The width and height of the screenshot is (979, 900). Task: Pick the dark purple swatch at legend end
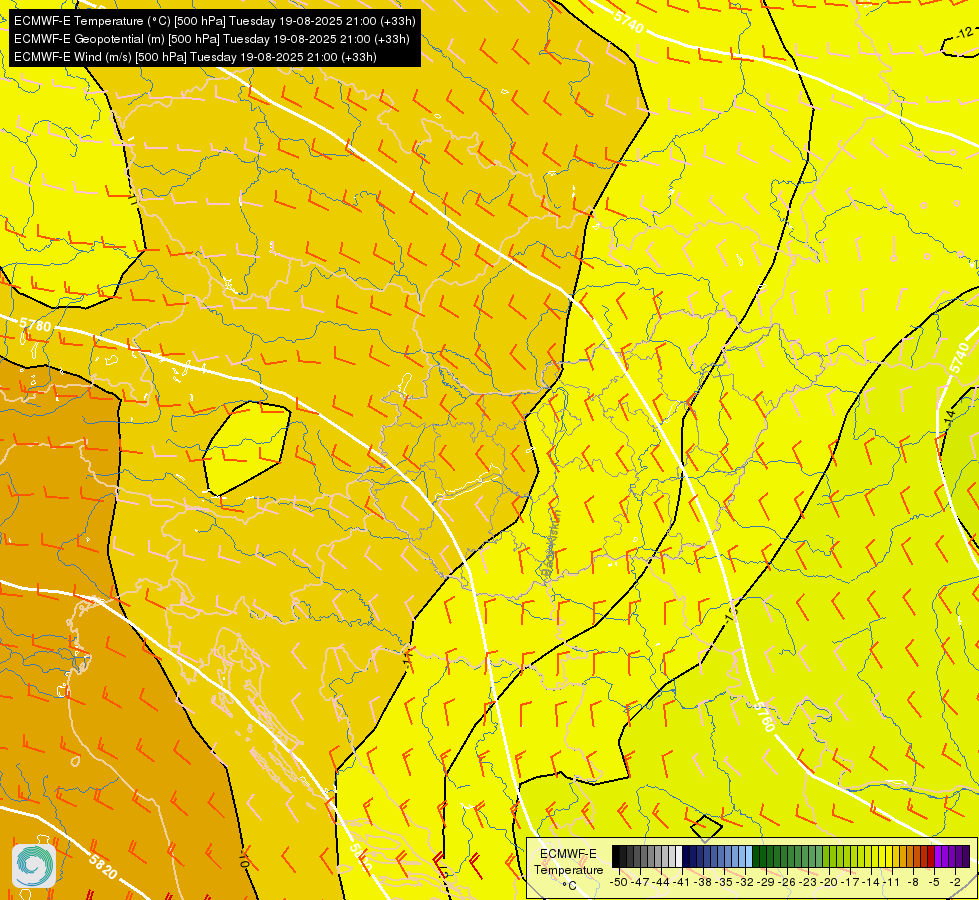pos(966,856)
